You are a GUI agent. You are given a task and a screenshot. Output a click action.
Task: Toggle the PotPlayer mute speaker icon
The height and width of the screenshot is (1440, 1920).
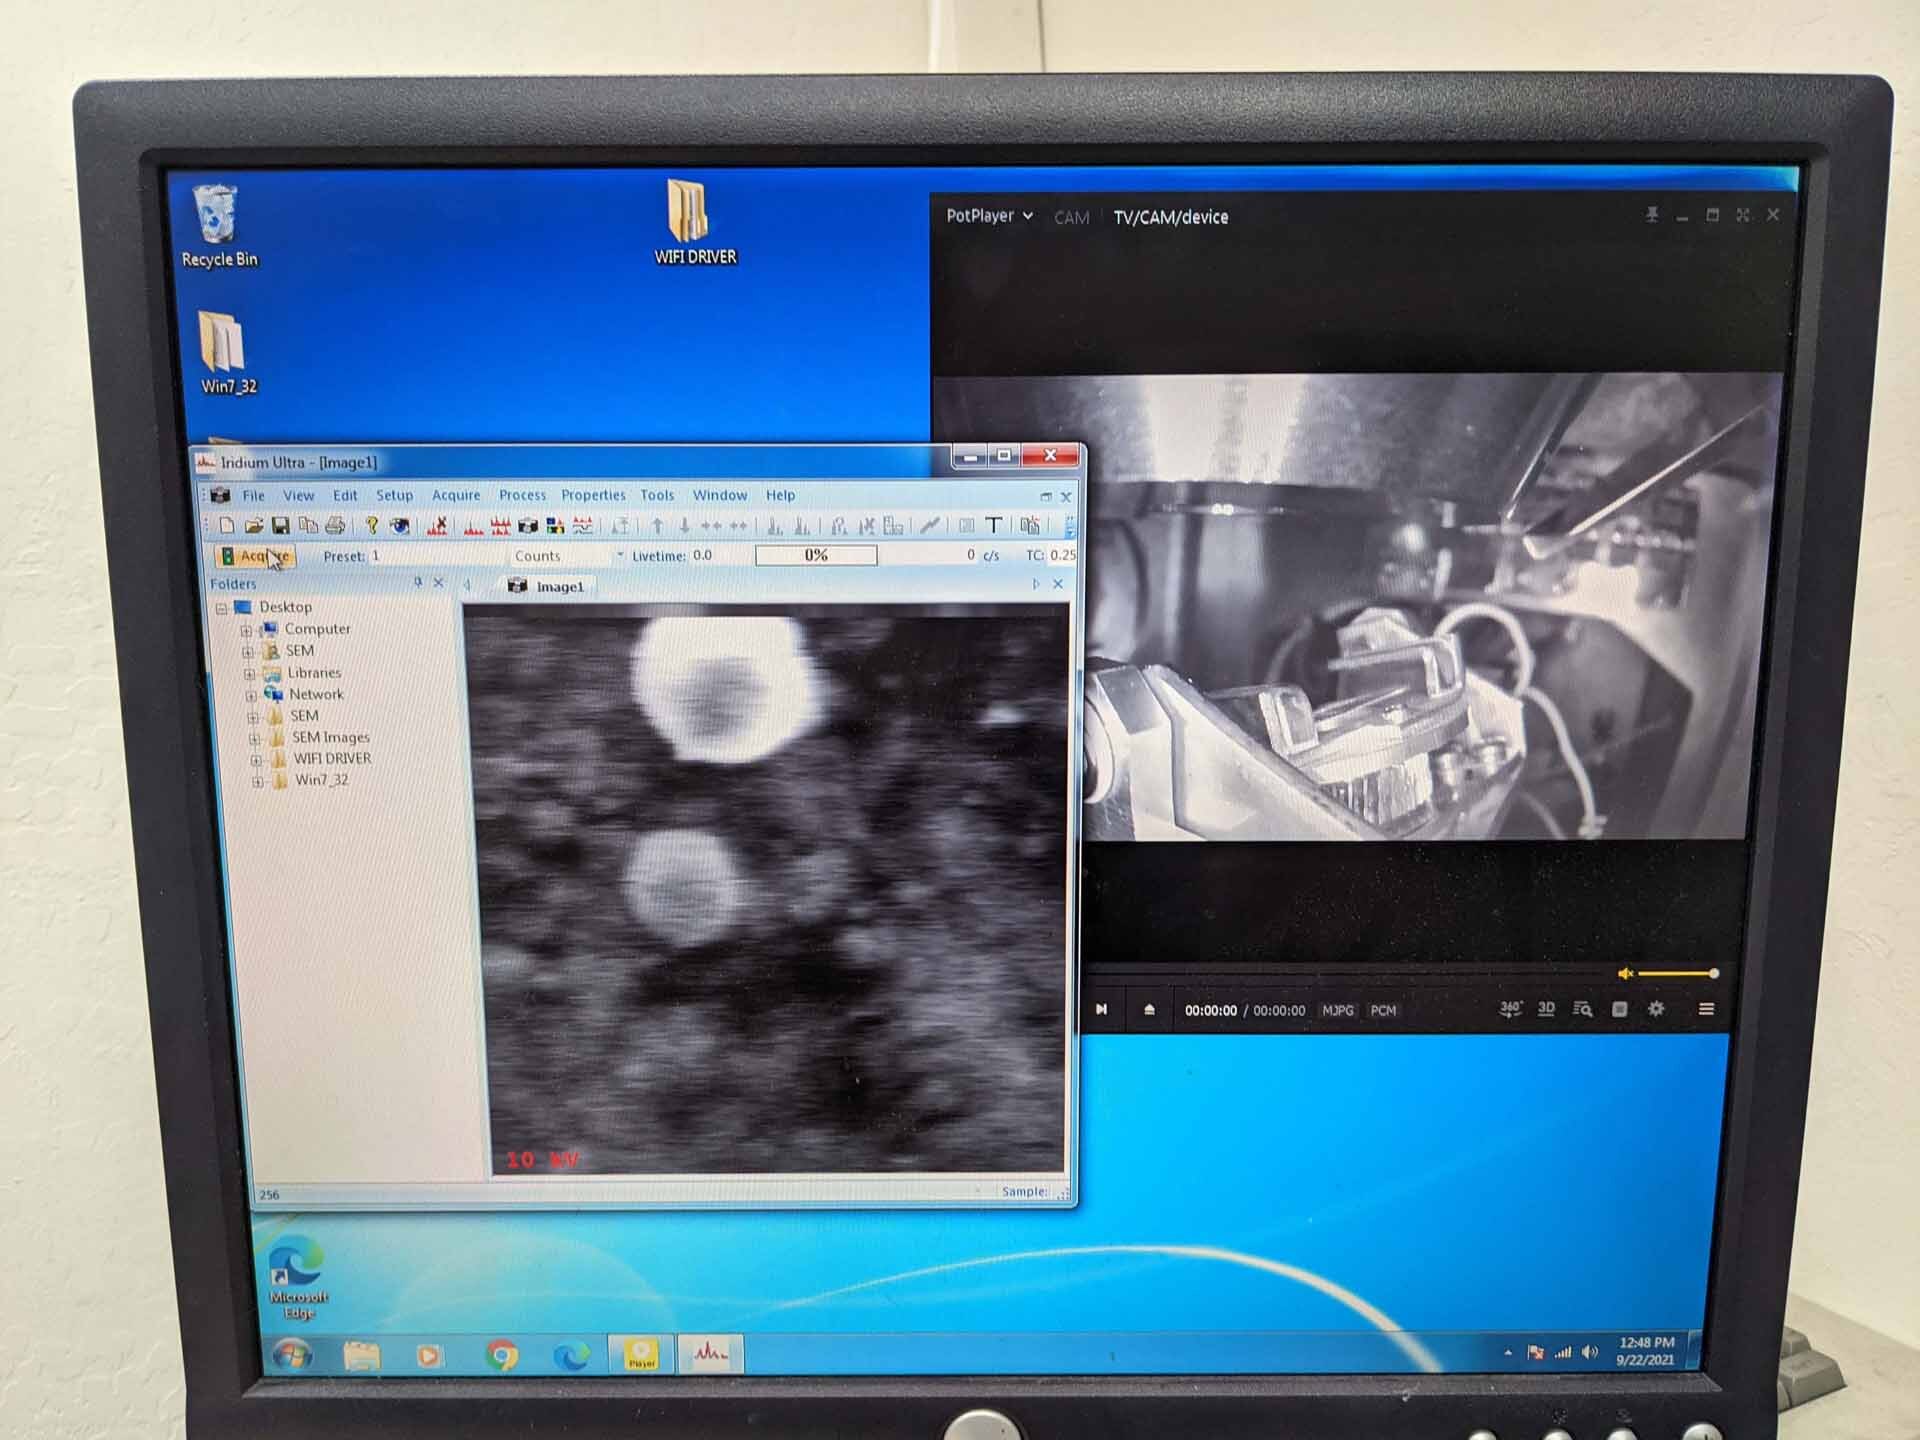pos(1625,974)
